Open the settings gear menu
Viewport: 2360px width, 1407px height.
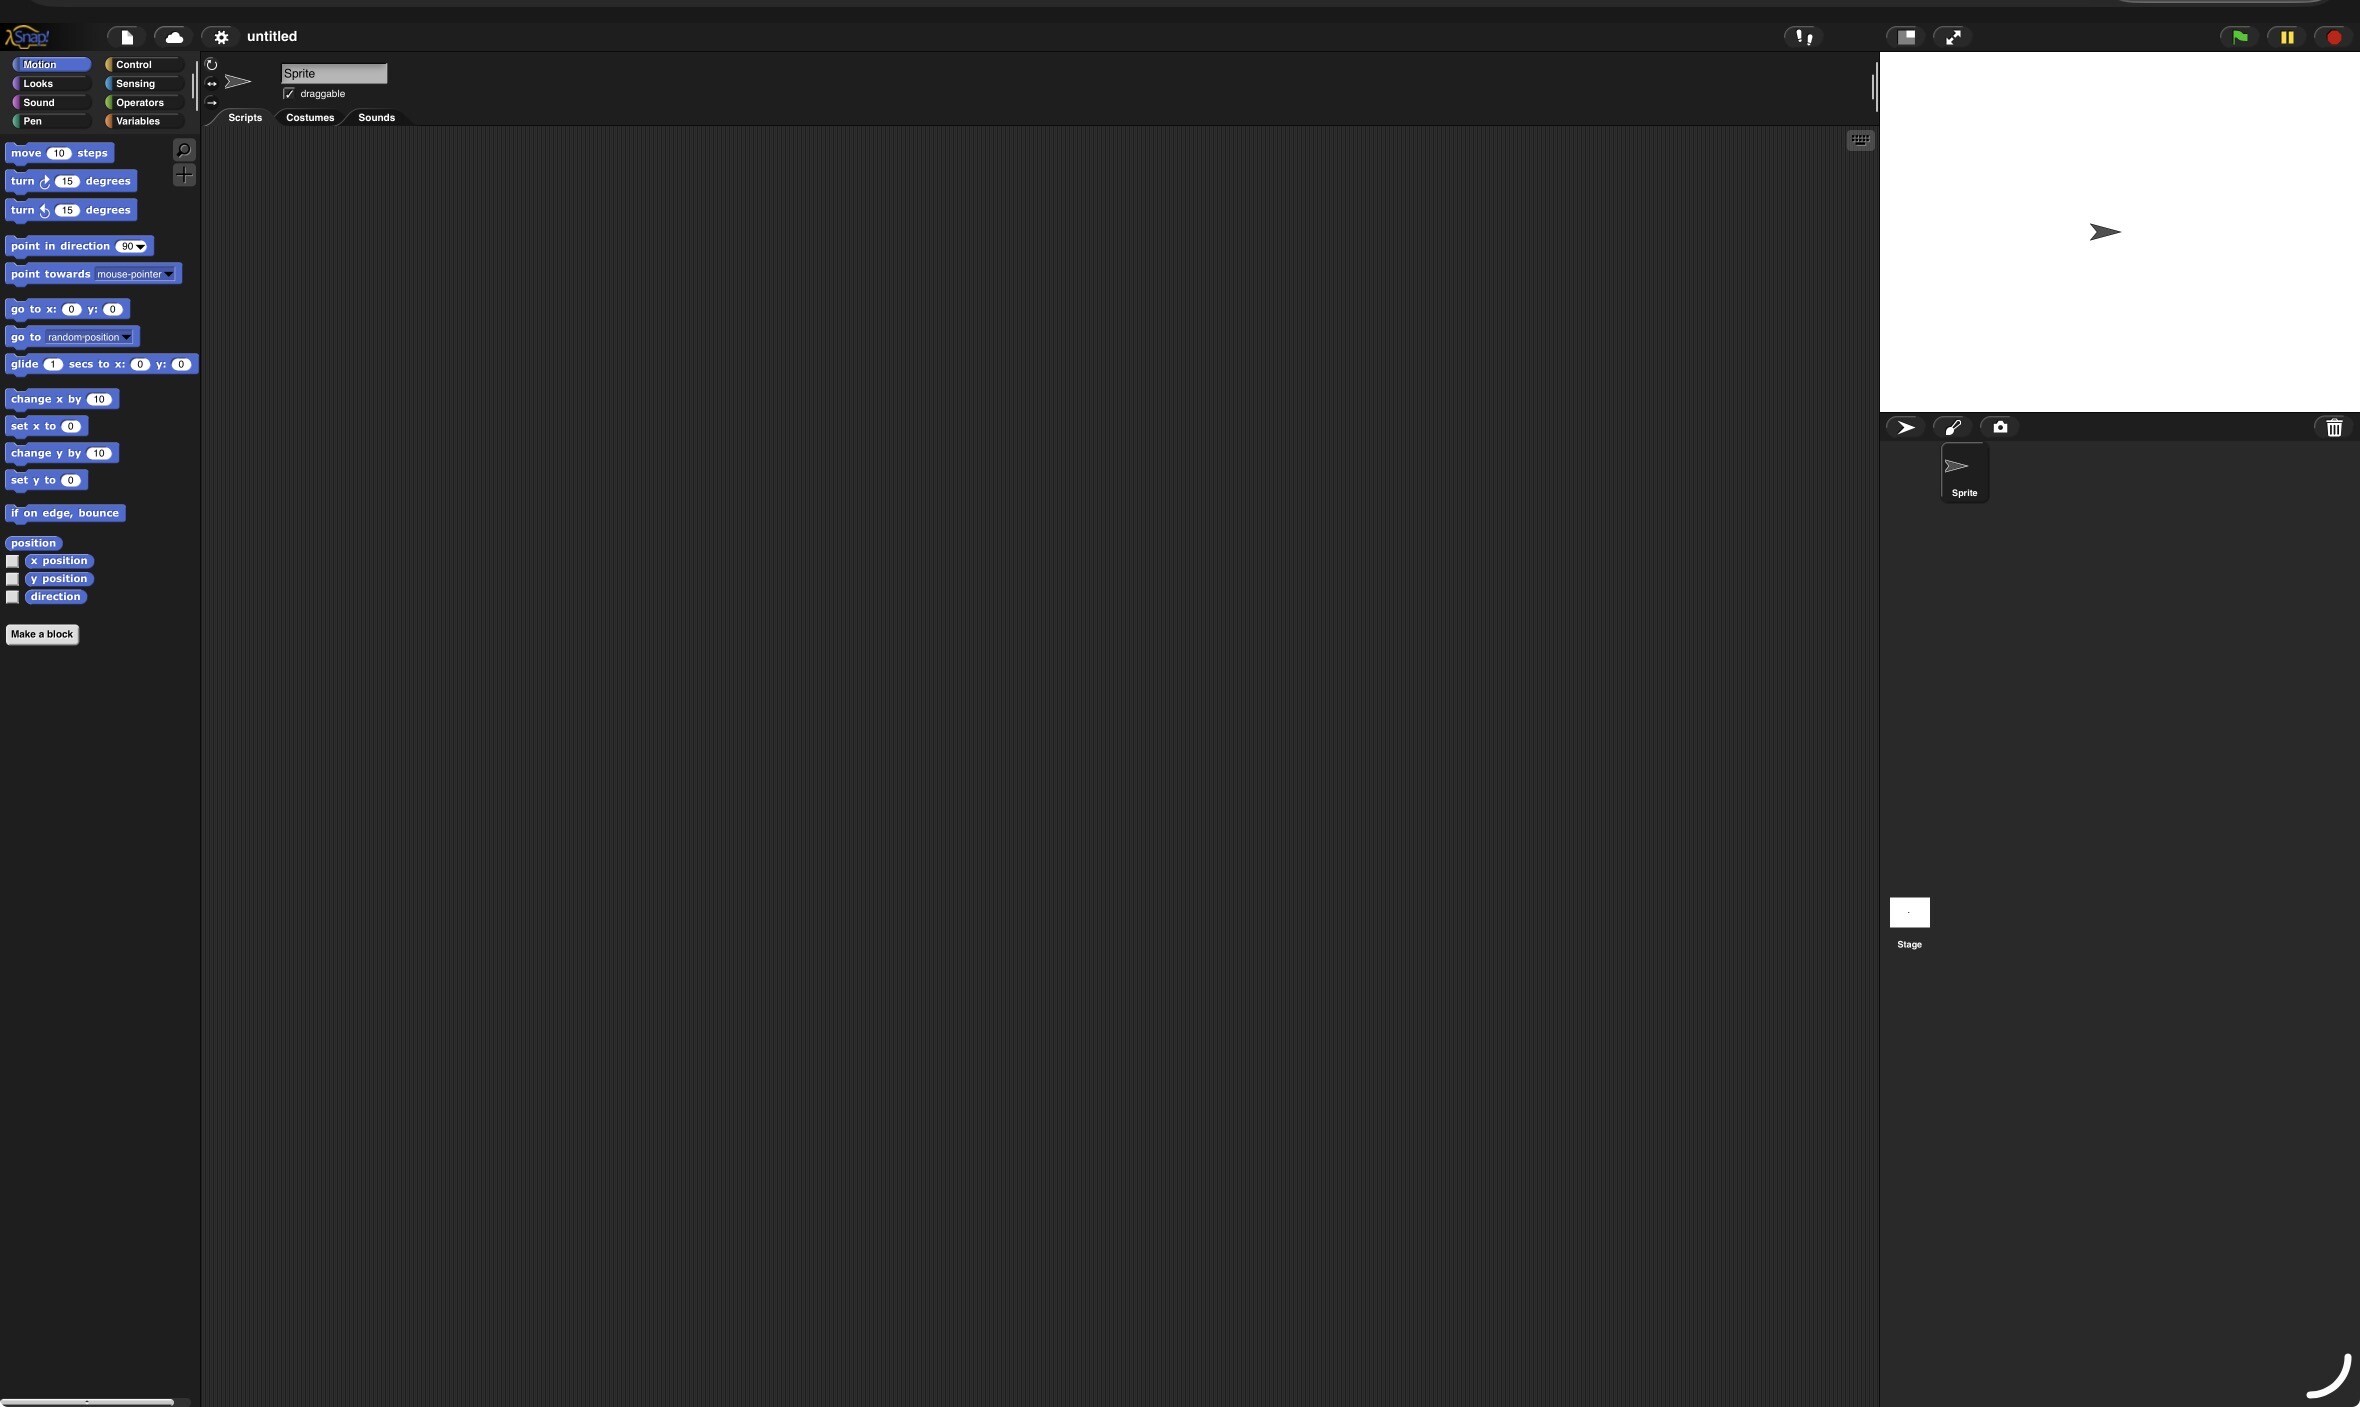pos(221,37)
